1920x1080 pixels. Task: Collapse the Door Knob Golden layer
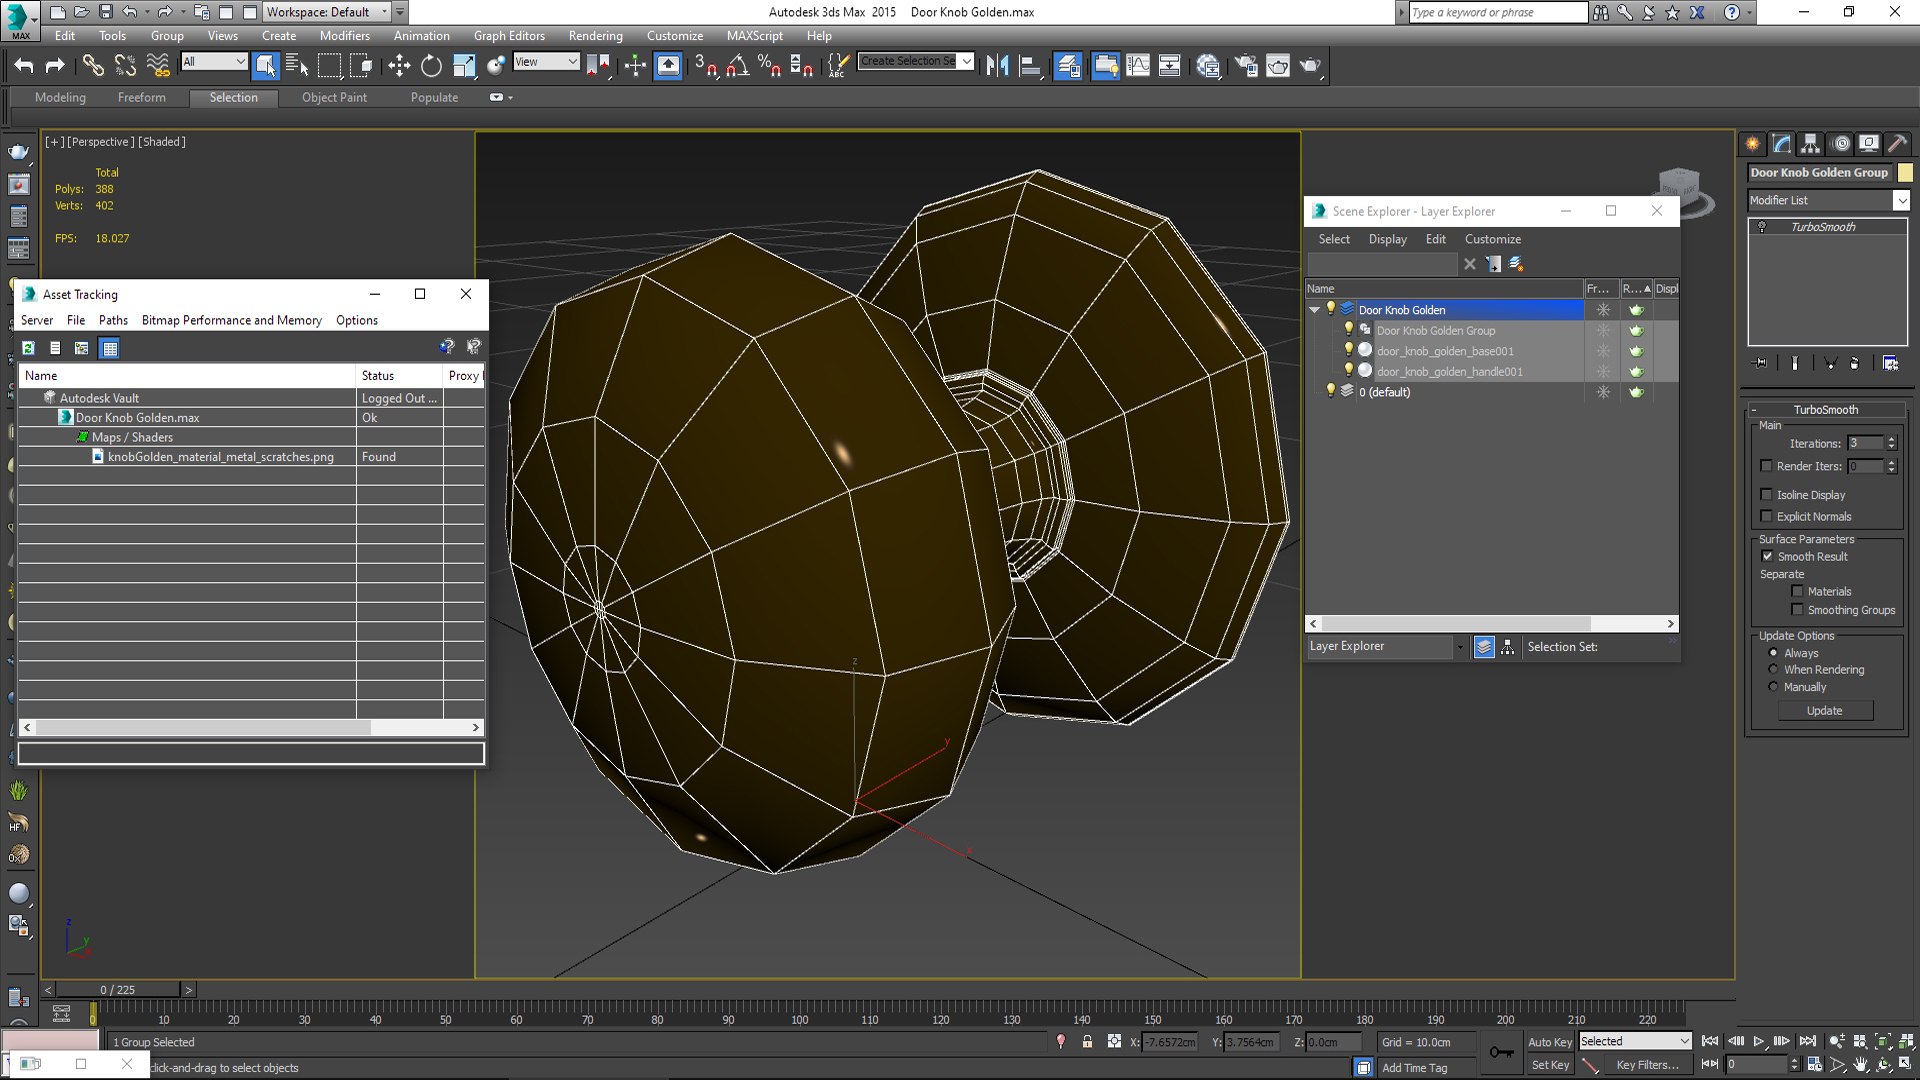[1314, 310]
